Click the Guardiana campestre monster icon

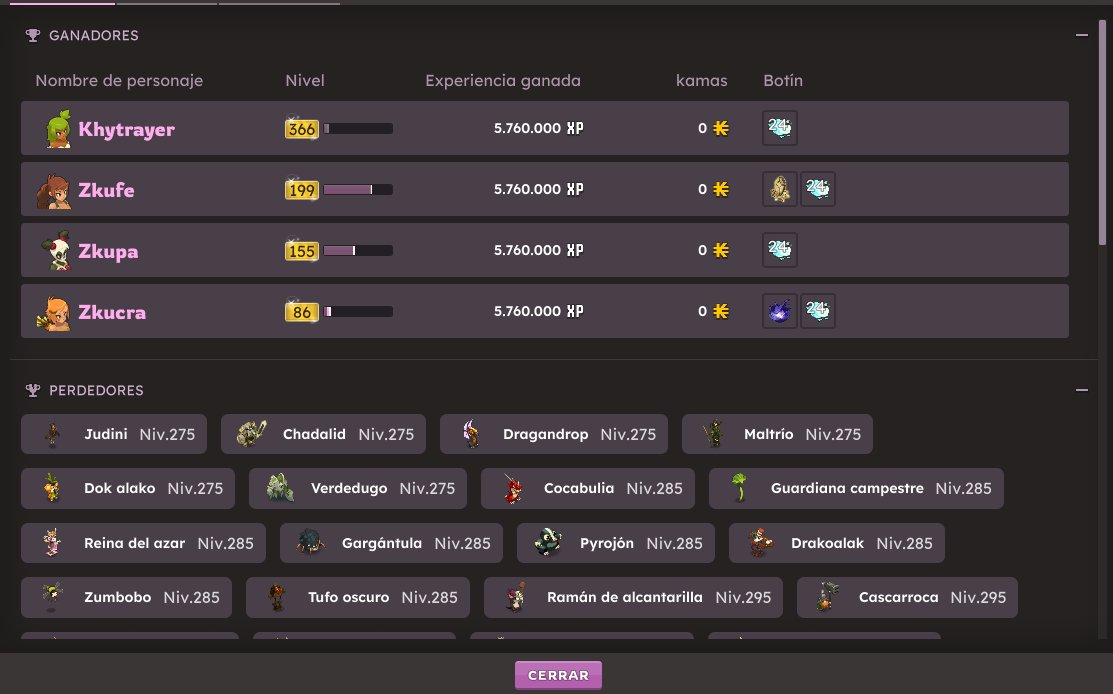click(740, 488)
